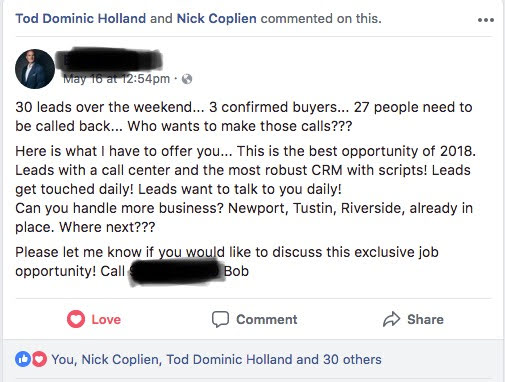The height and width of the screenshot is (382, 505).
Task: Click the poster's round profile picture
Action: tap(35, 69)
